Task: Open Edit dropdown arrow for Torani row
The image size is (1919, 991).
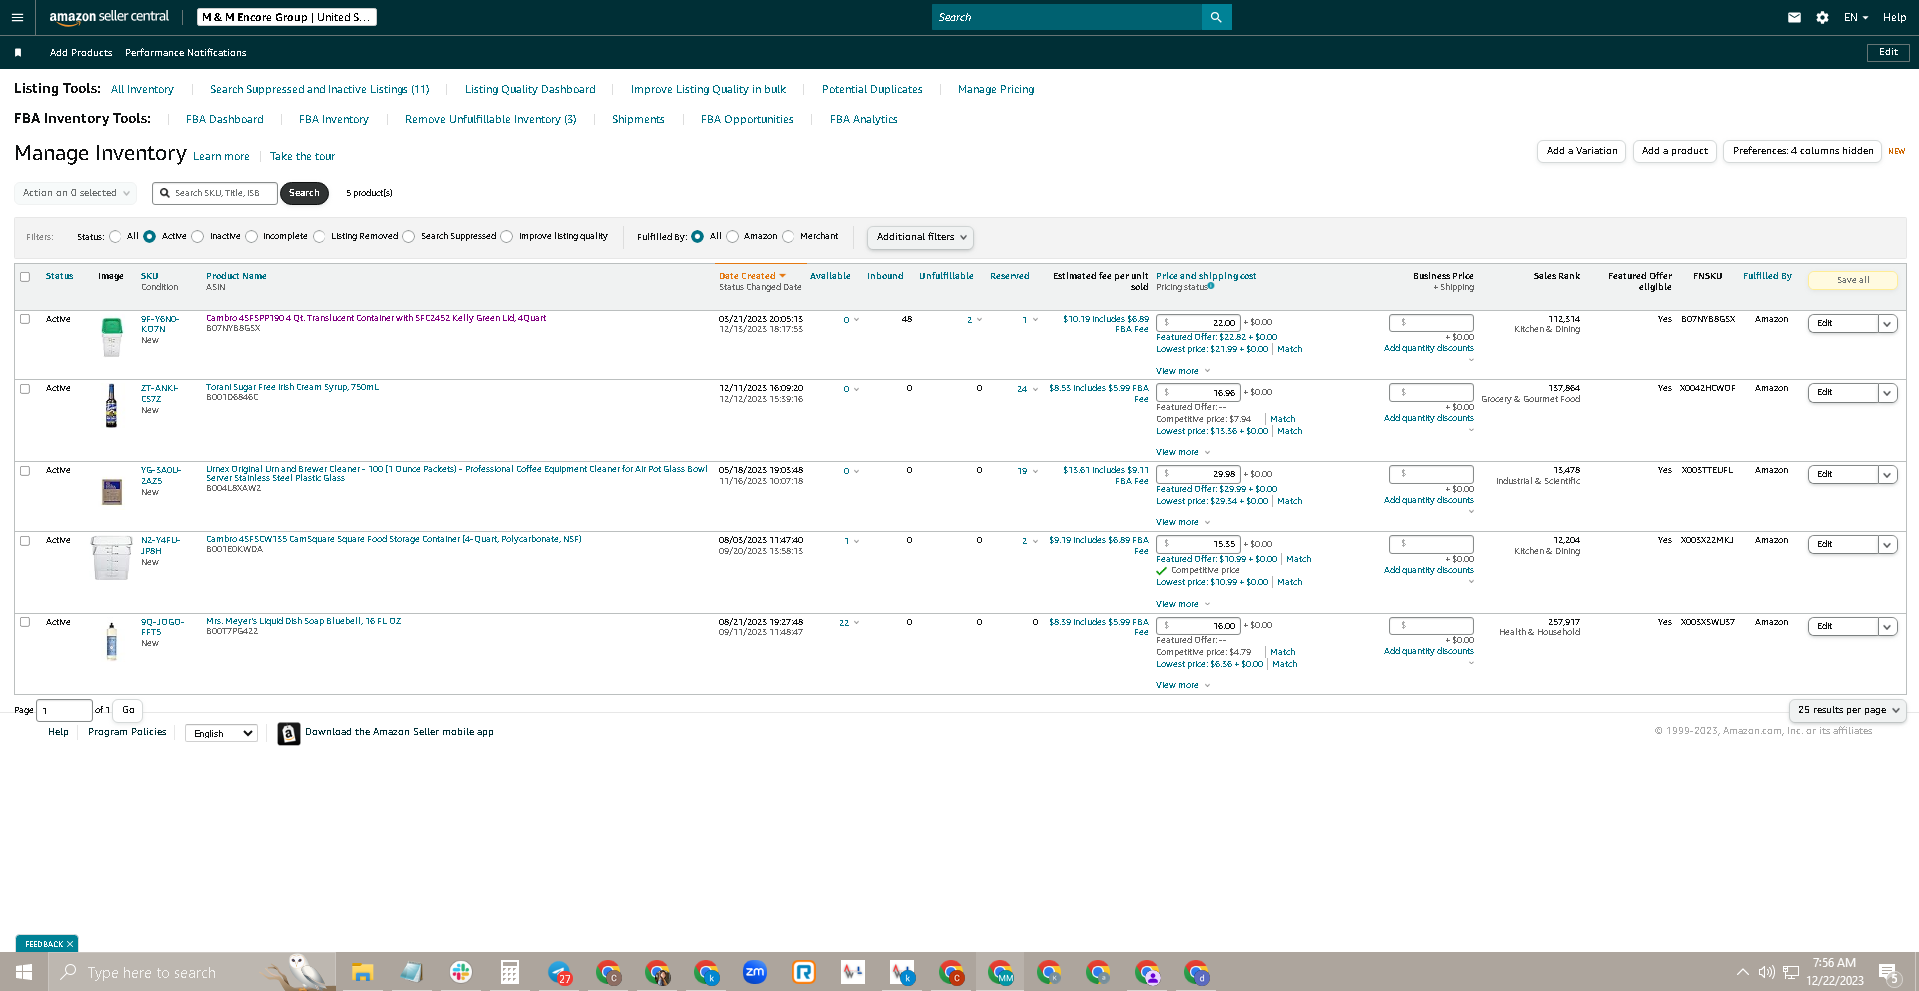Action: click(x=1887, y=393)
